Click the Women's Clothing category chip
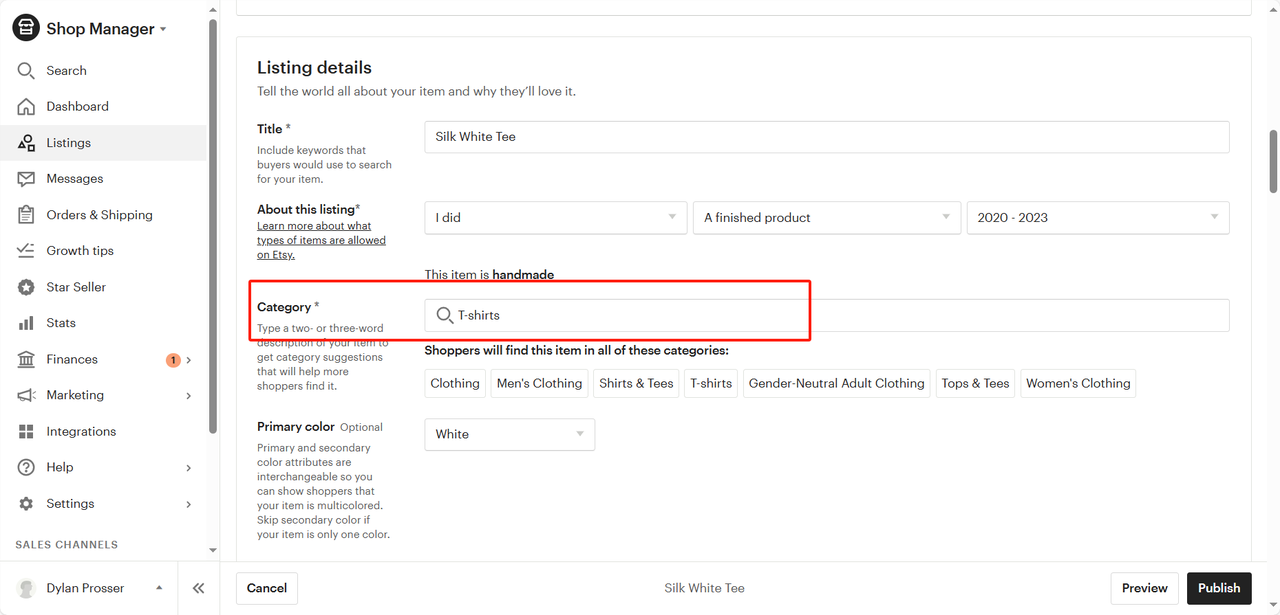 (1078, 383)
